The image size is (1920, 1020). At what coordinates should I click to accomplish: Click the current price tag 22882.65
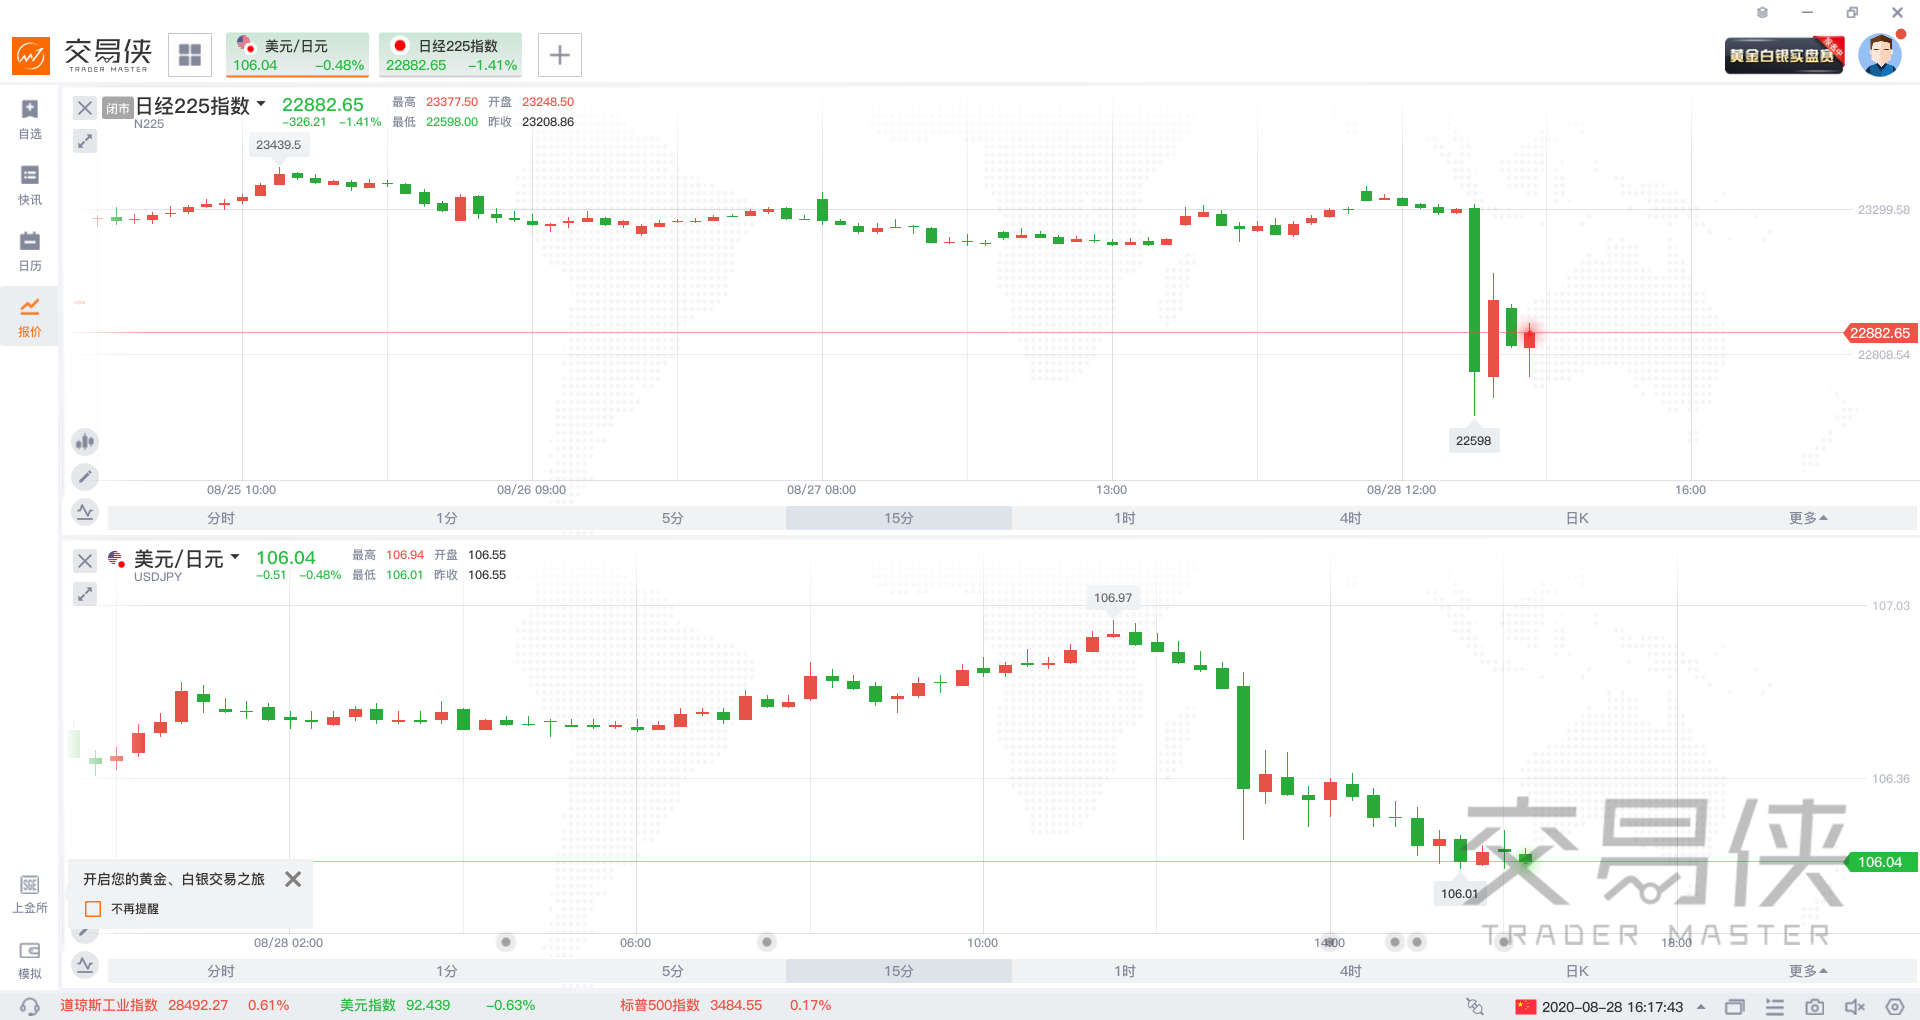tap(1879, 333)
